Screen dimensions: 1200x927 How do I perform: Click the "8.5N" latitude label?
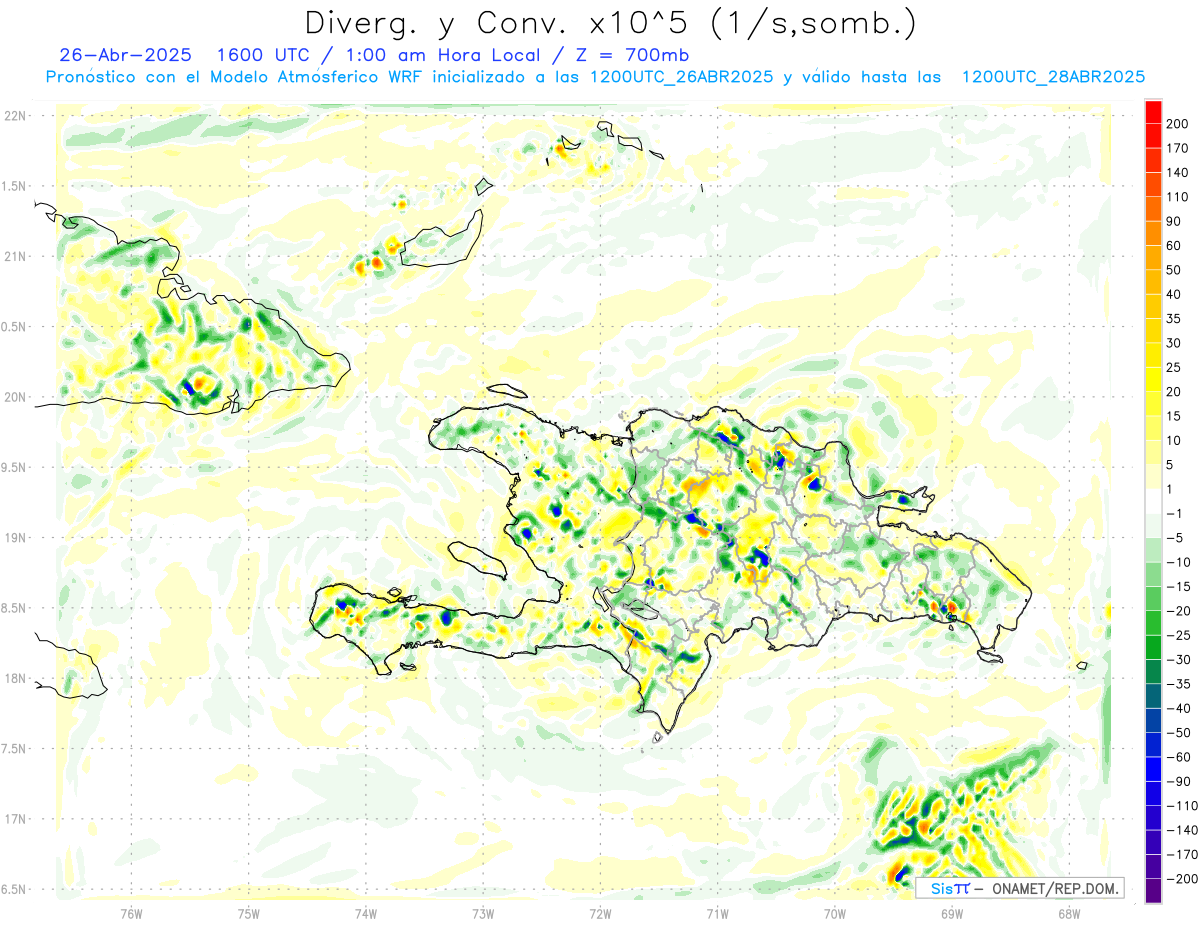[15, 608]
